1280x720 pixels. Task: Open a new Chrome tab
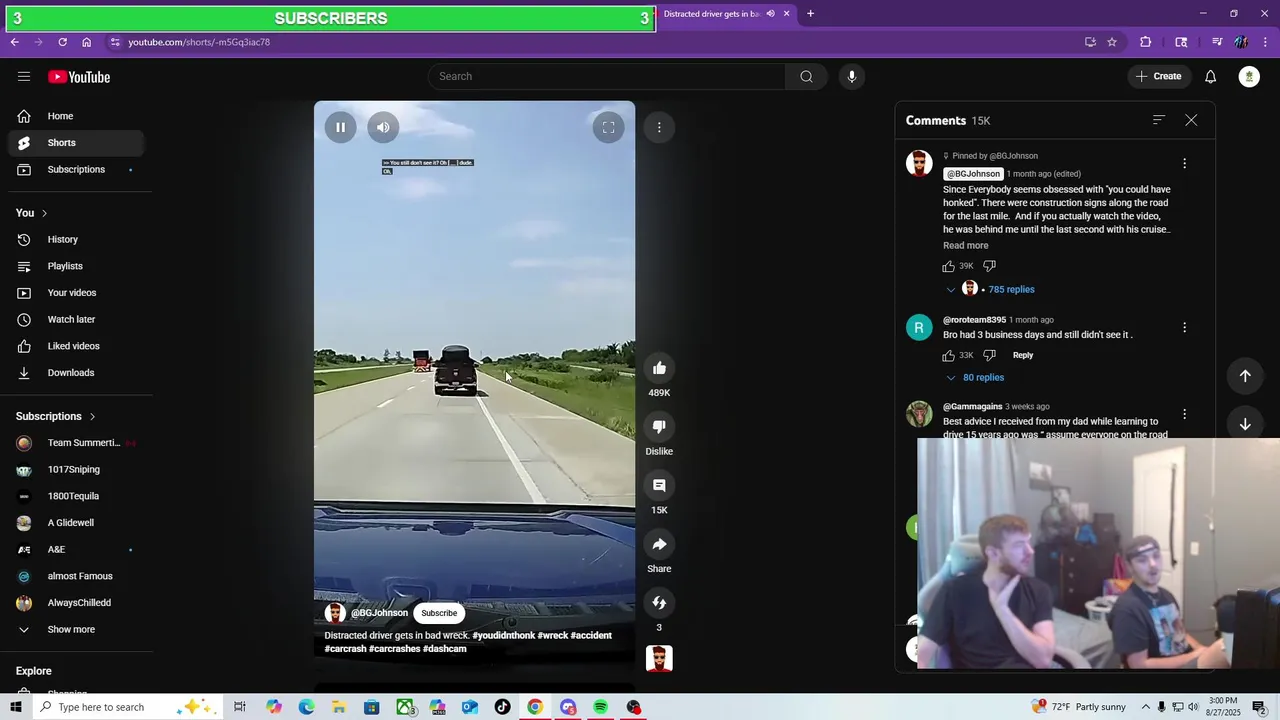810,14
